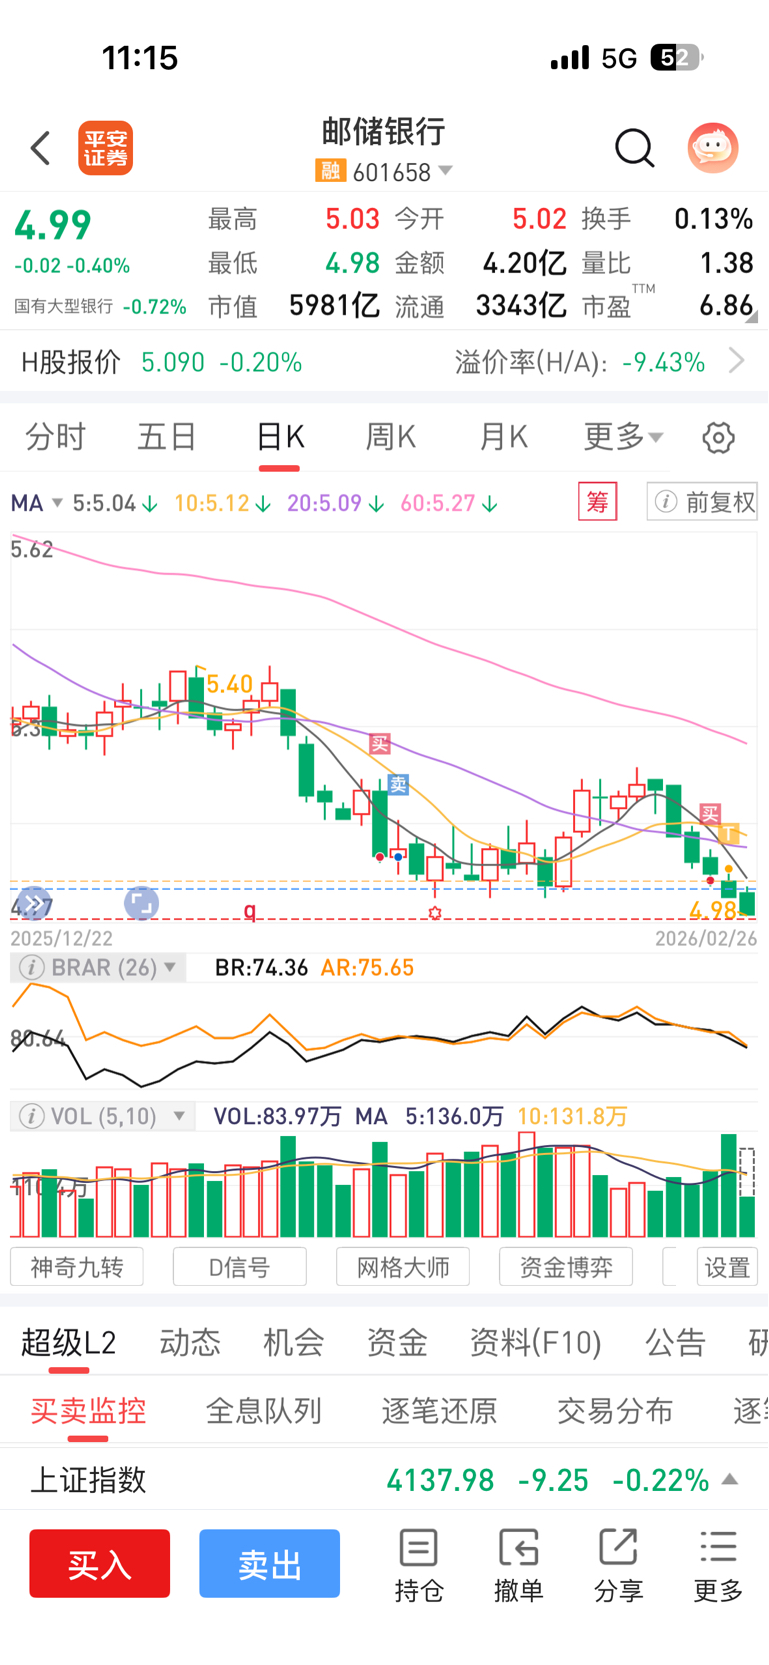Select 网格大师 indicator
Image resolution: width=769 pixels, height=1665 pixels.
[403, 1267]
